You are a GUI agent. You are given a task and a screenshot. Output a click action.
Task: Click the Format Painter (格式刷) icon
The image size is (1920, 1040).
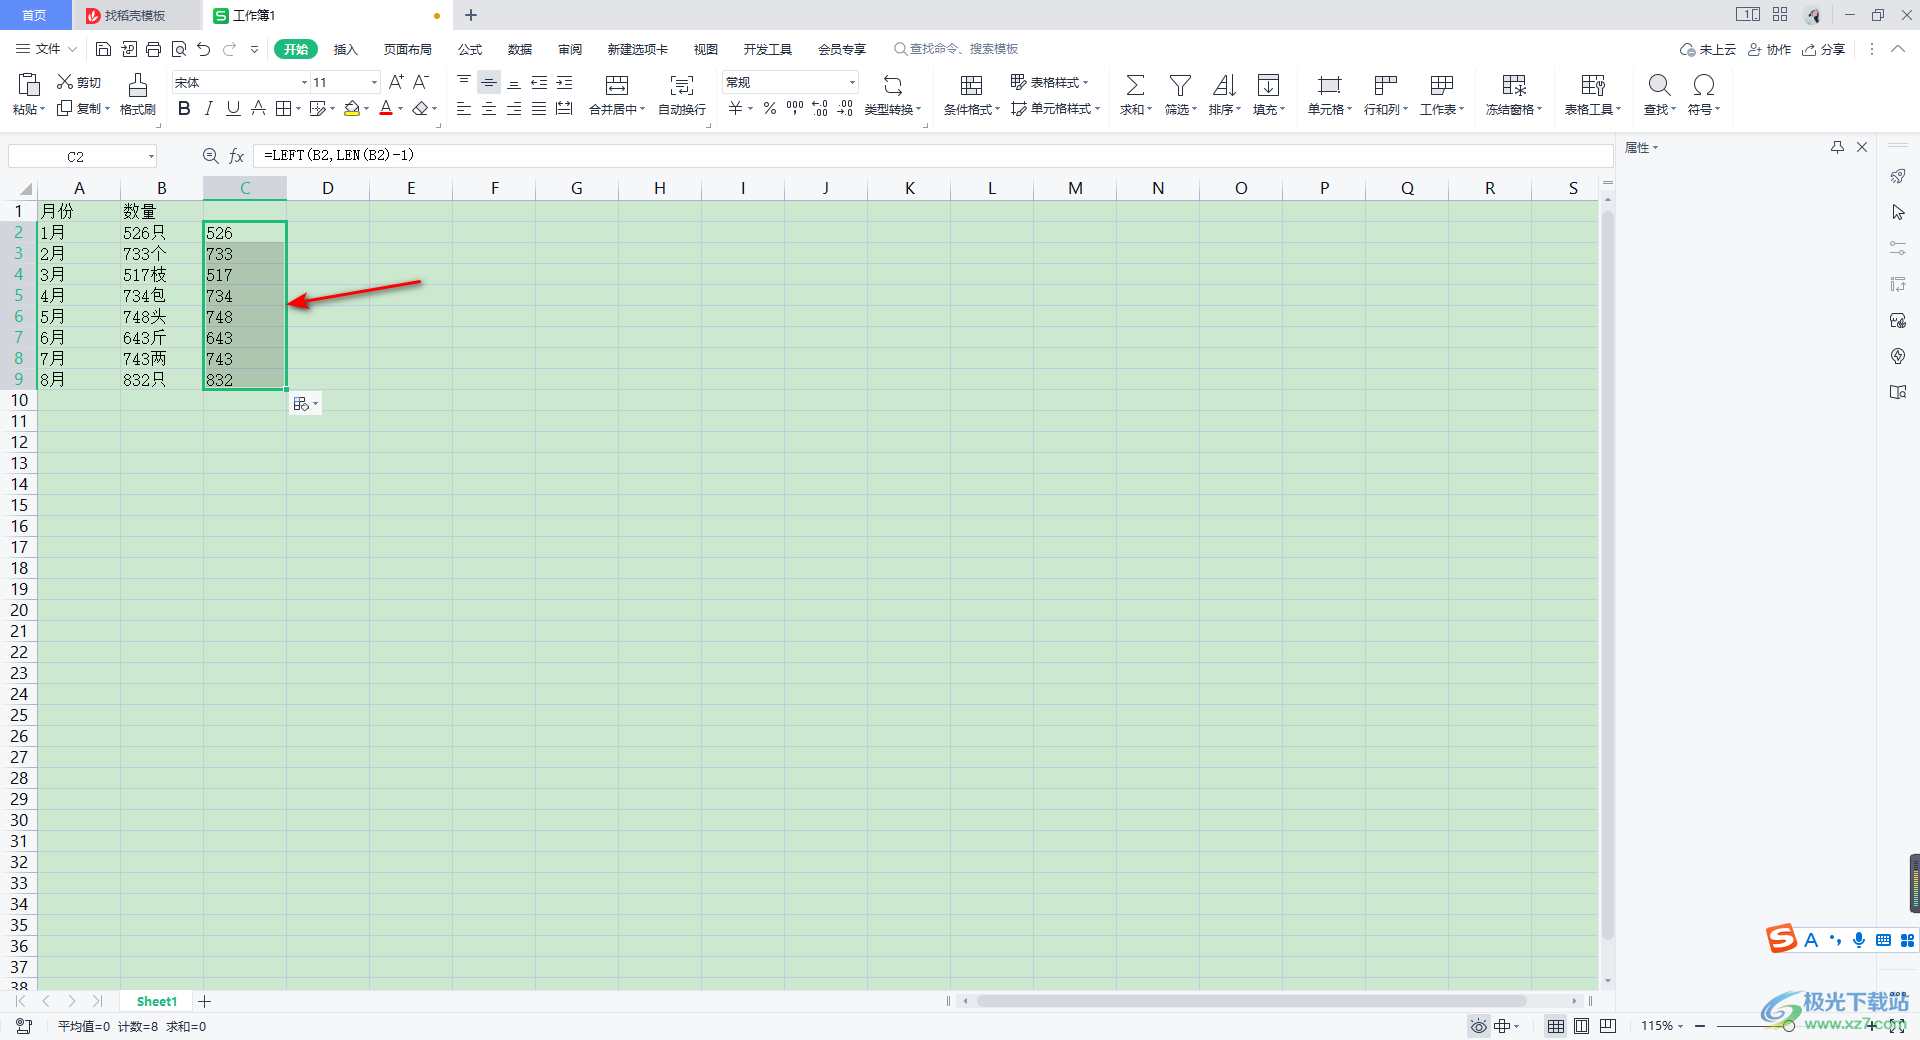(x=138, y=84)
